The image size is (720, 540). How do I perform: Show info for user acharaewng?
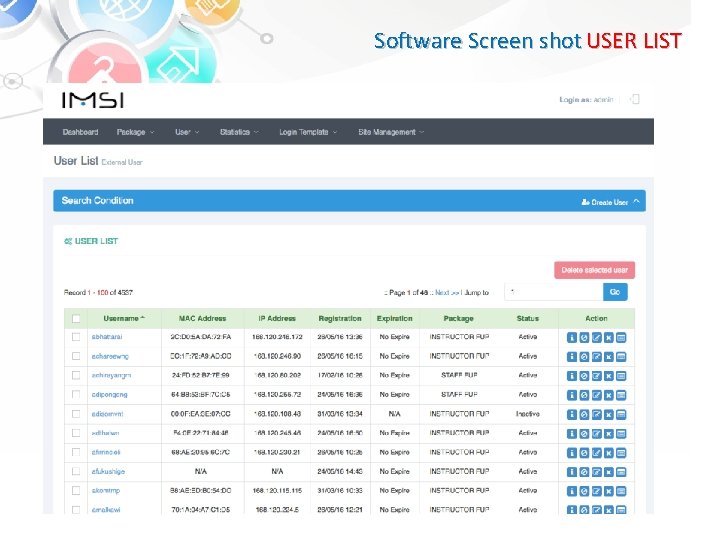(572, 357)
